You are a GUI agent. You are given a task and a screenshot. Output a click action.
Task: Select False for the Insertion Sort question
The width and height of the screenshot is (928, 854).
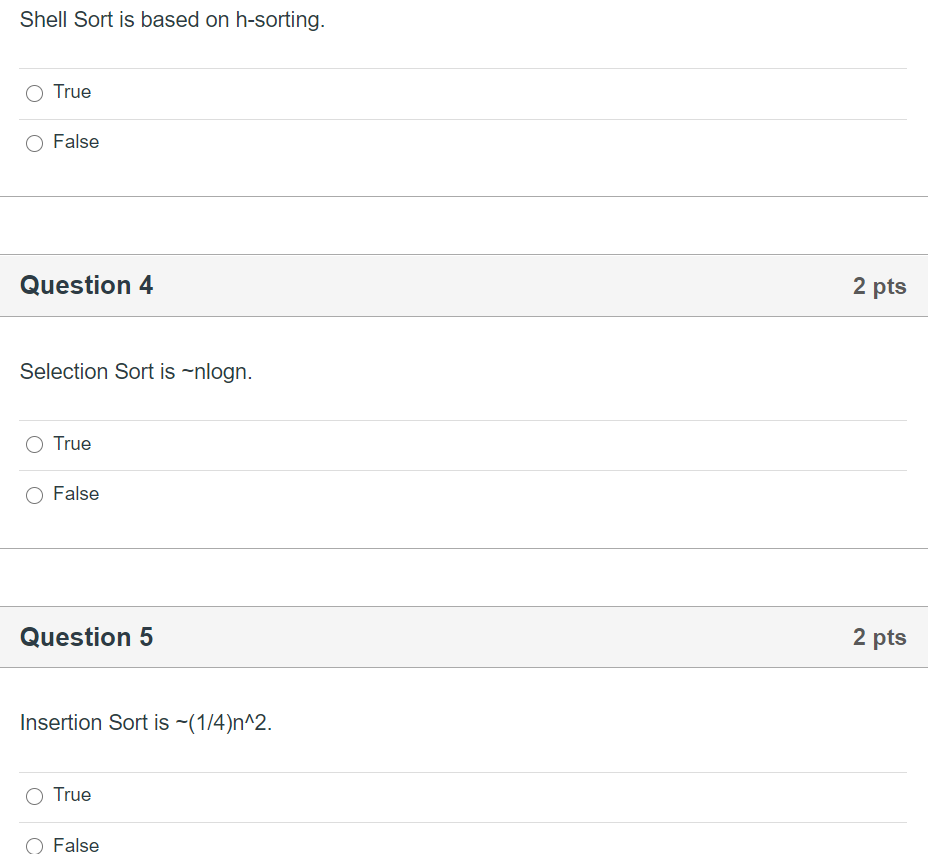point(33,846)
